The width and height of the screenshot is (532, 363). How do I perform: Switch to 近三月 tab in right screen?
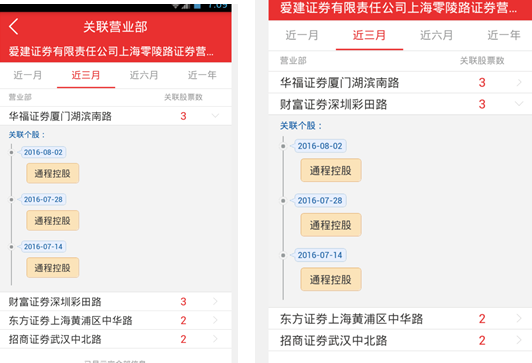(369, 35)
